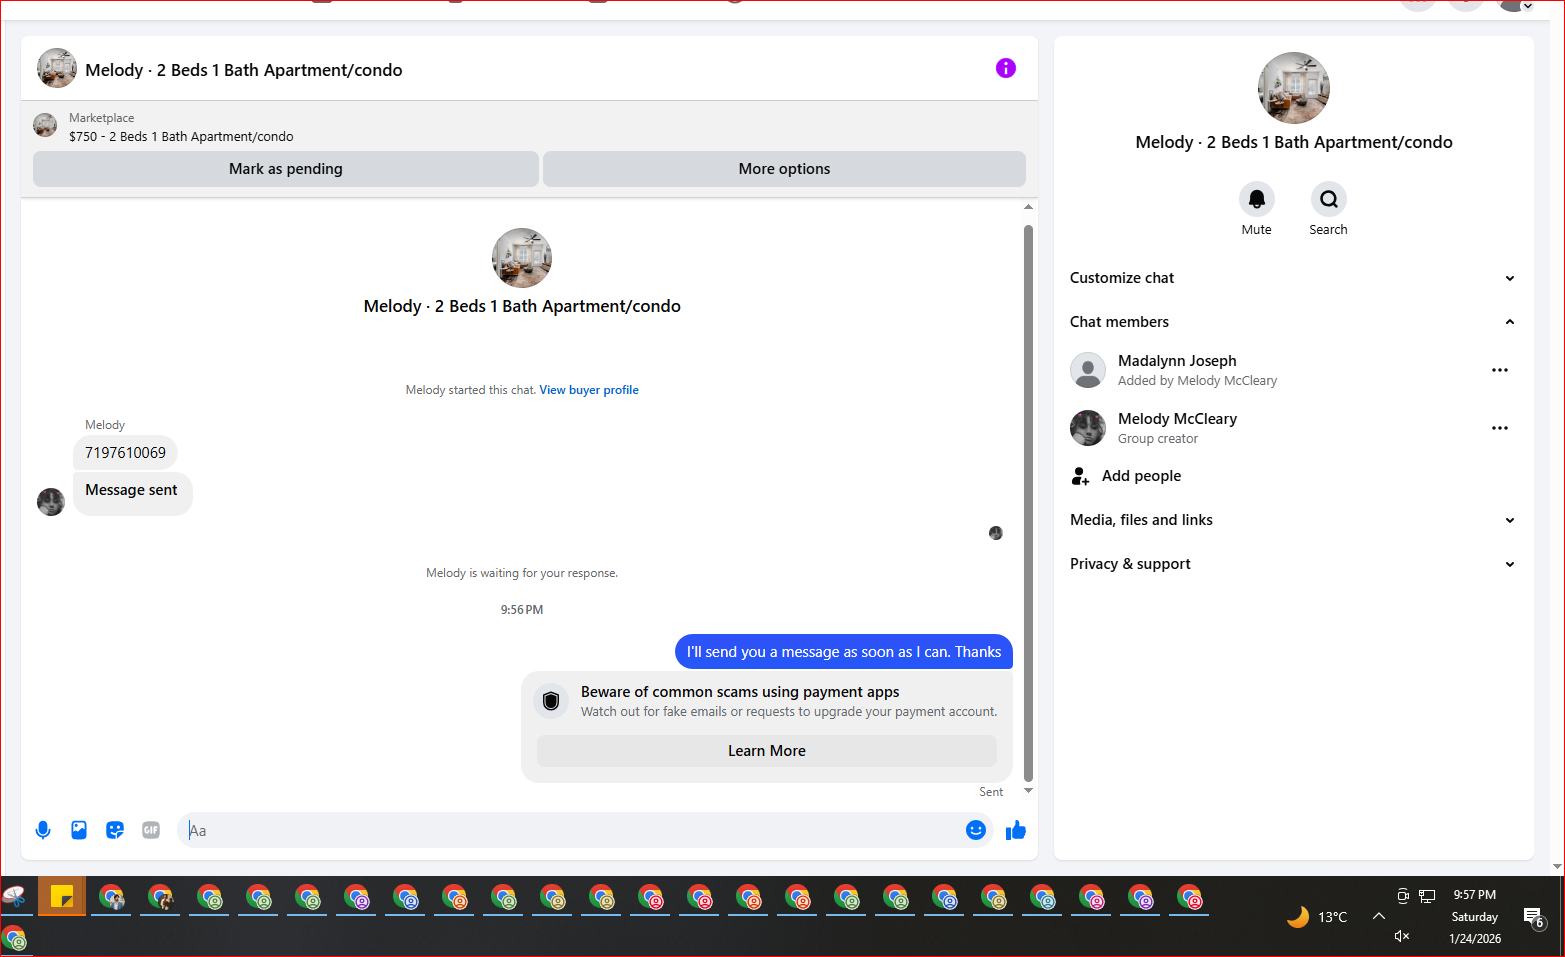1565x957 pixels.
Task: Click the small seen-by avatar indicator
Action: [996, 533]
